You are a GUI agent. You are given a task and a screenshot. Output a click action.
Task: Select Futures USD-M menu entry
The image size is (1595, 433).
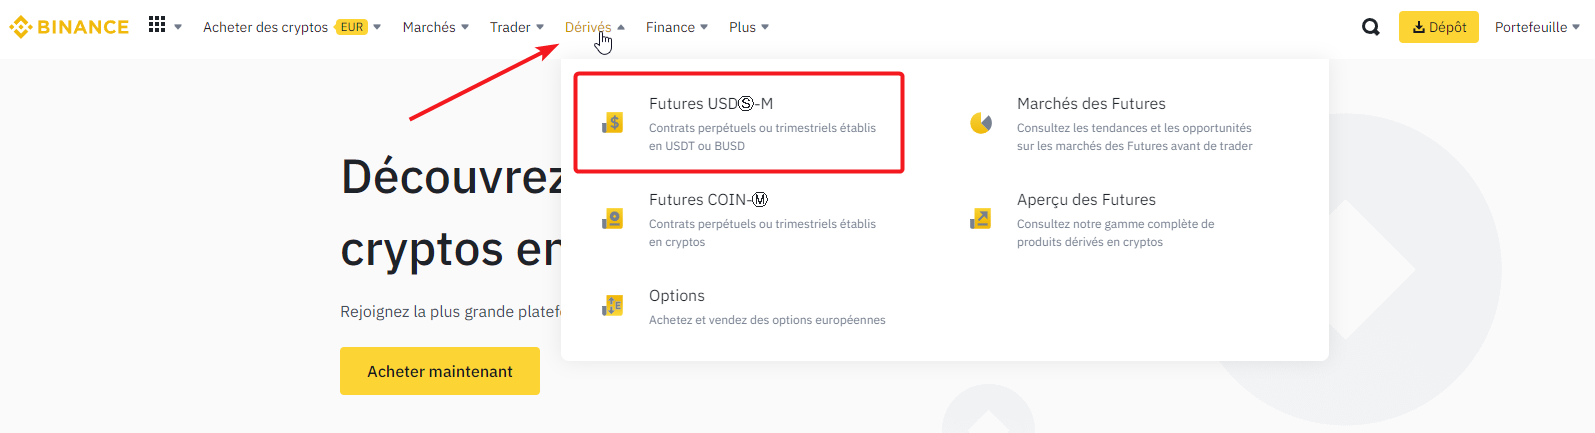click(x=711, y=104)
